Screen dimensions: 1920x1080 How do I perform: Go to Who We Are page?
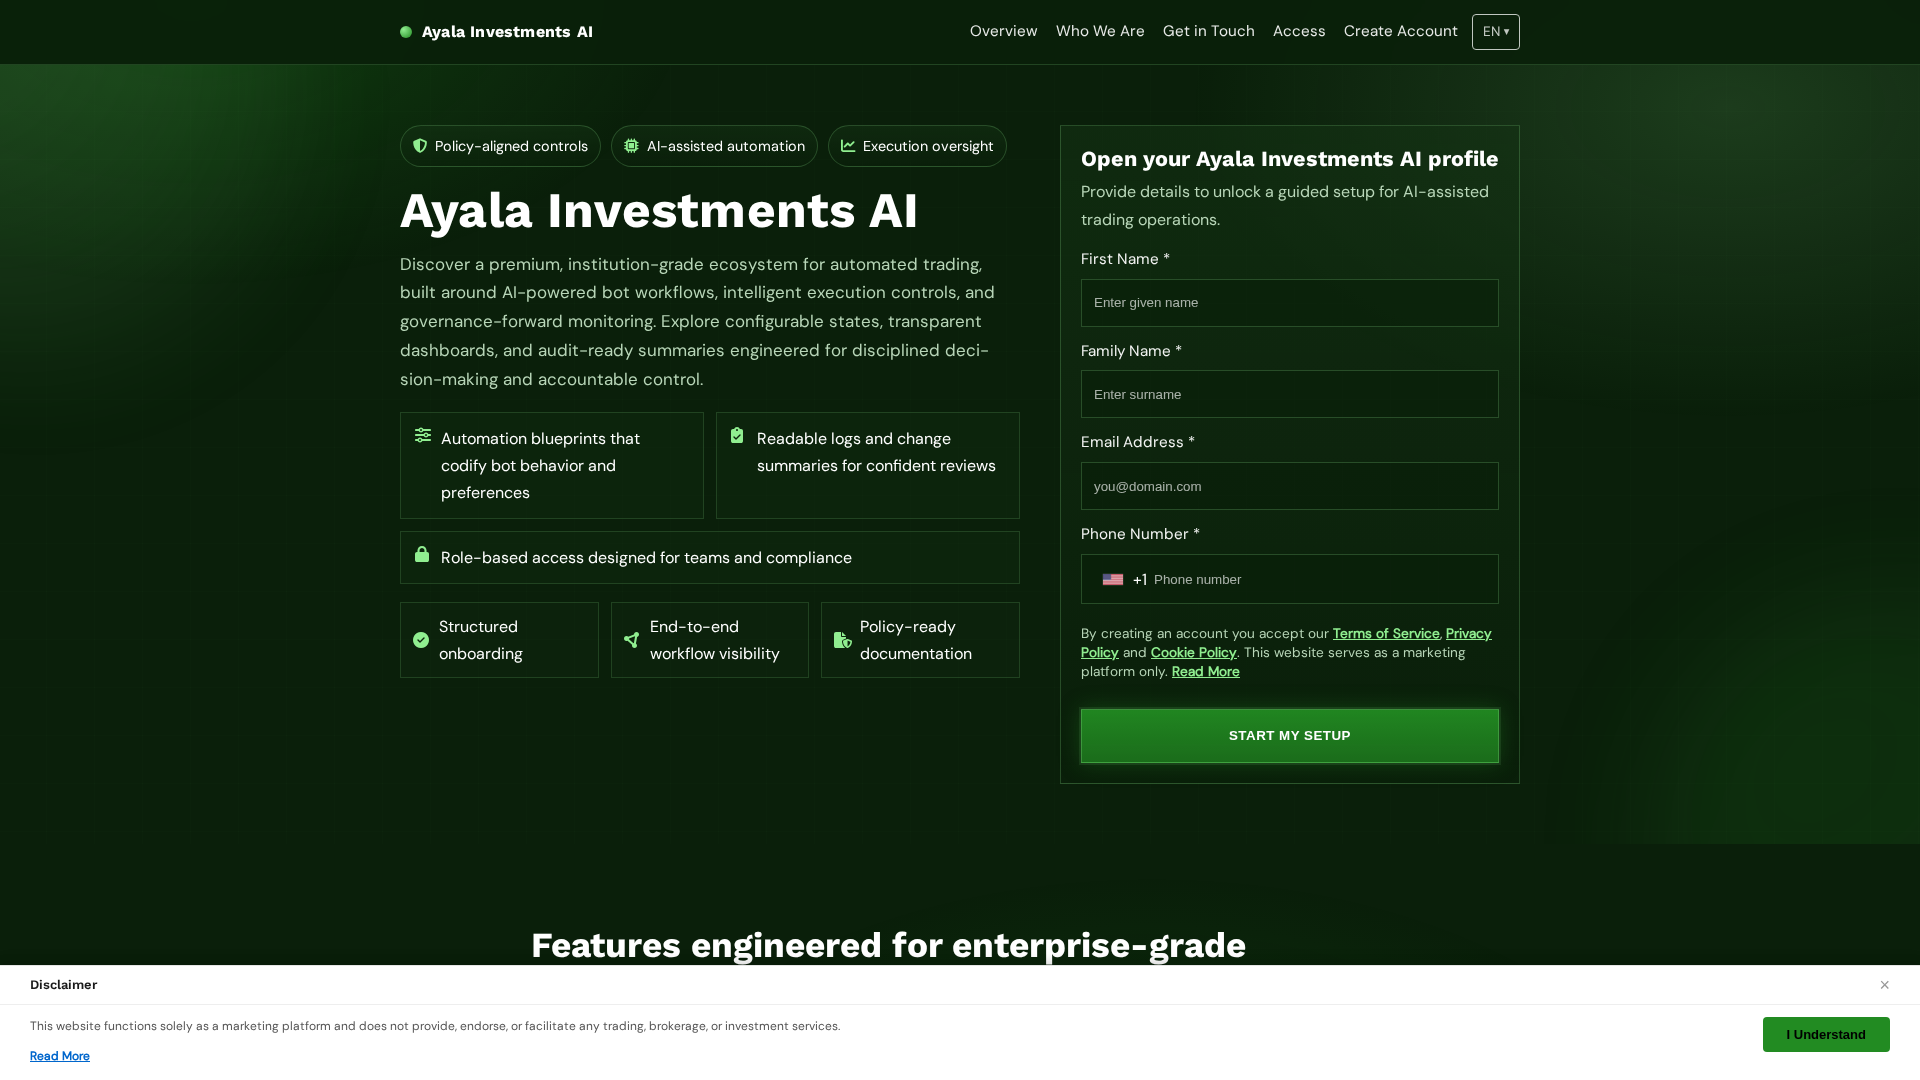(1100, 31)
